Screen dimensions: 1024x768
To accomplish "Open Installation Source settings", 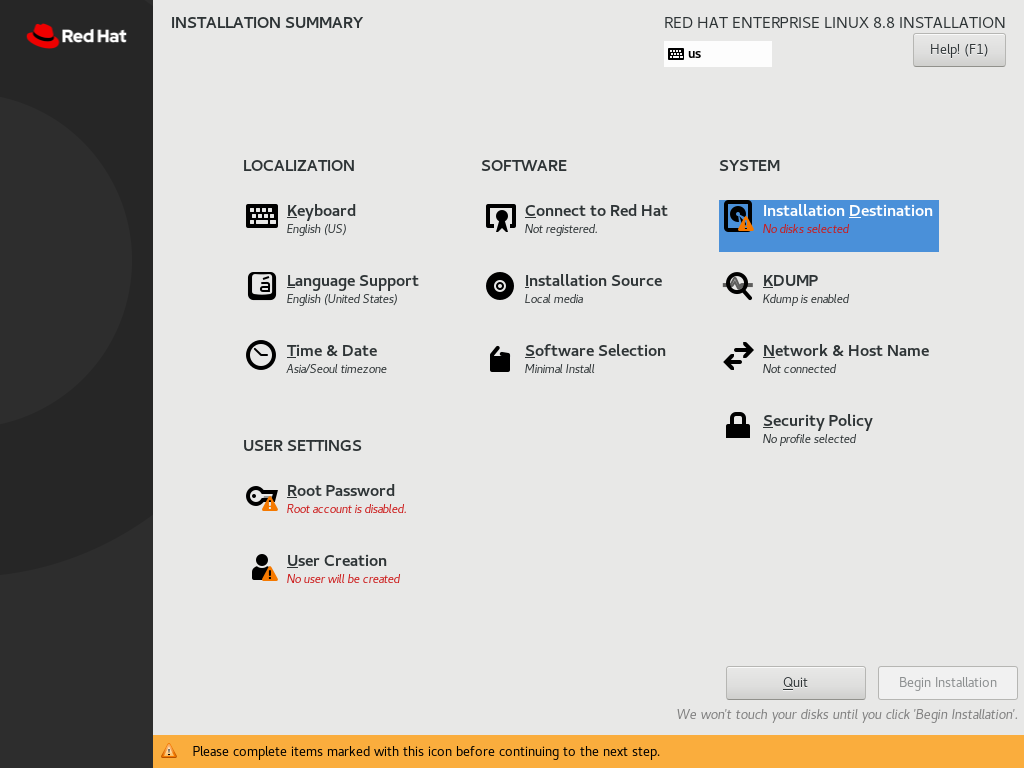I will point(594,281).
